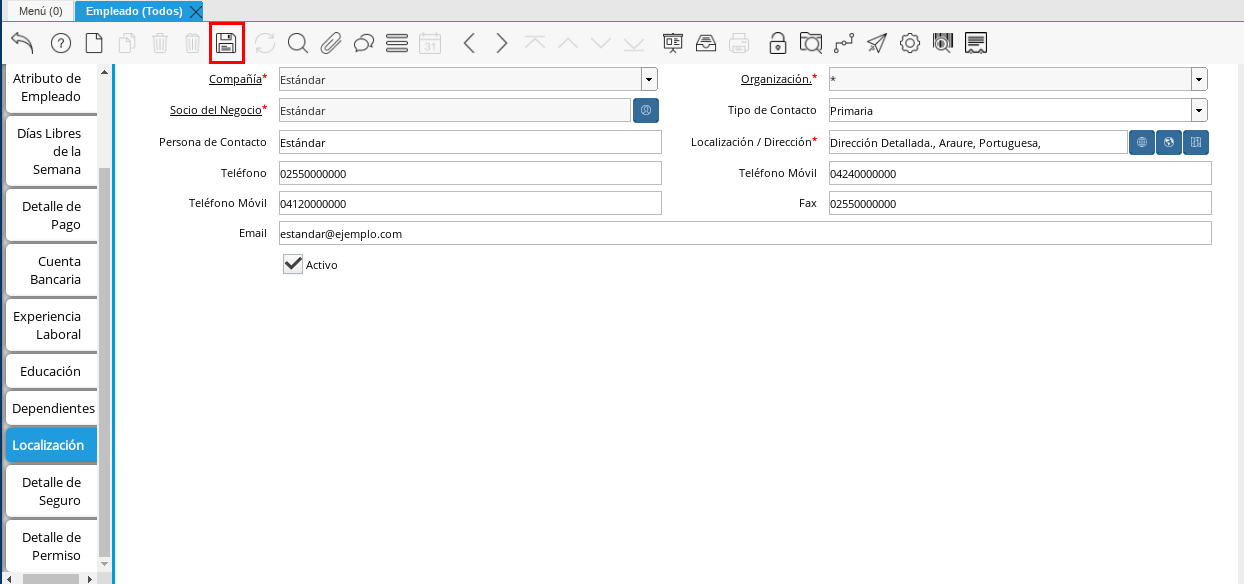Open zoom across folder-magnifier icon

(811, 43)
